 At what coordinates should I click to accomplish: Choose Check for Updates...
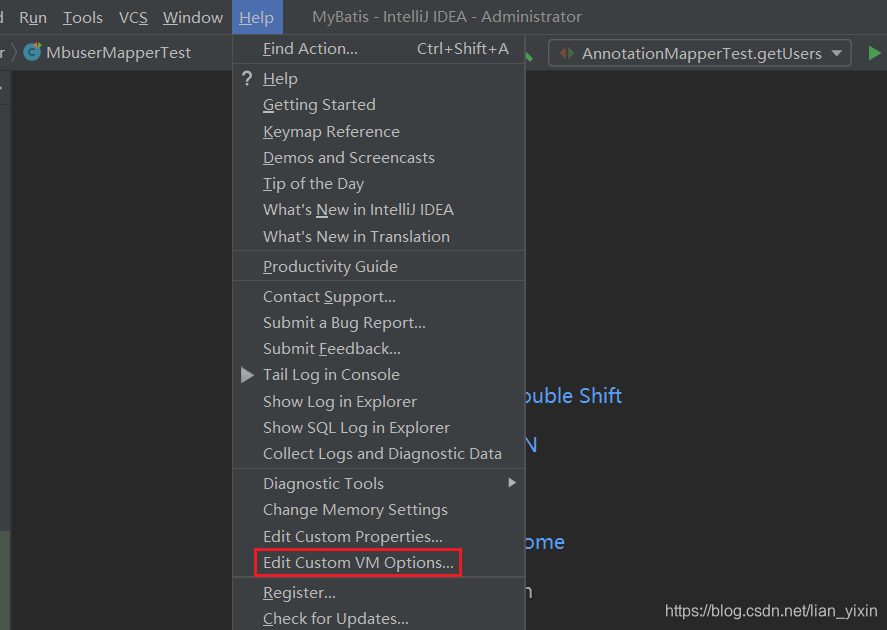[378, 618]
